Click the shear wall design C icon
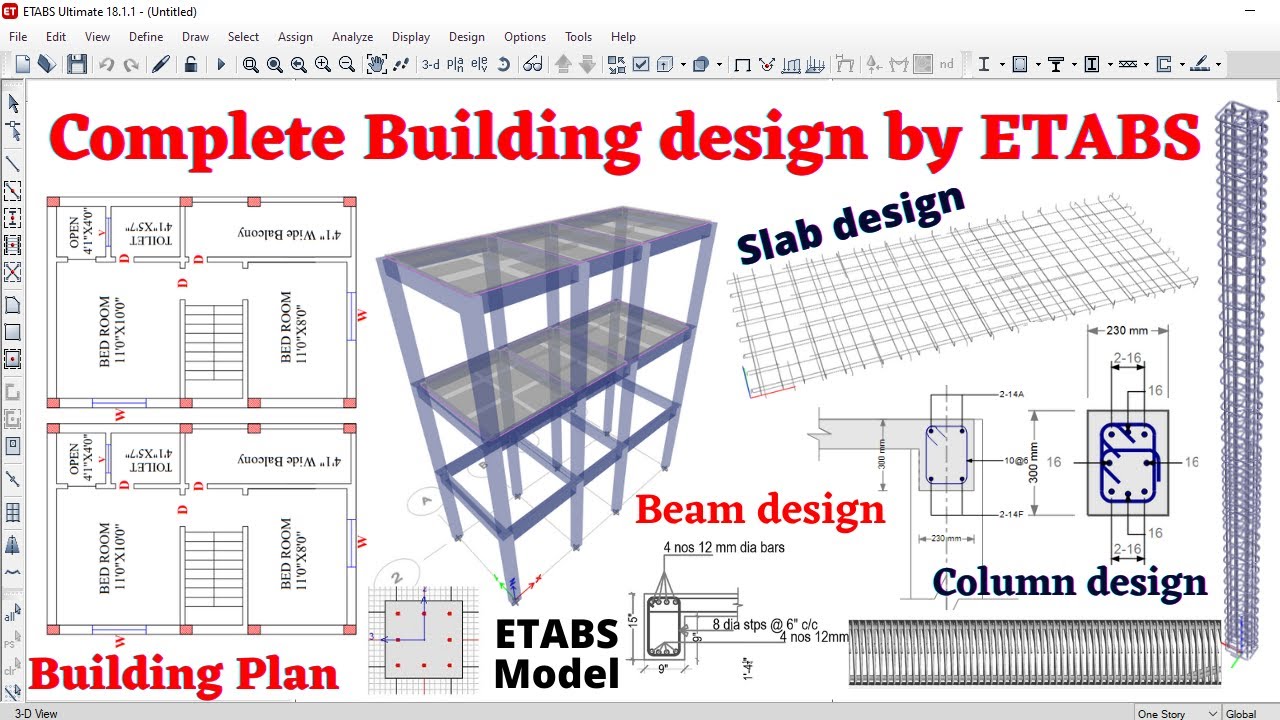Screen dimensions: 1280x720 1164,64
